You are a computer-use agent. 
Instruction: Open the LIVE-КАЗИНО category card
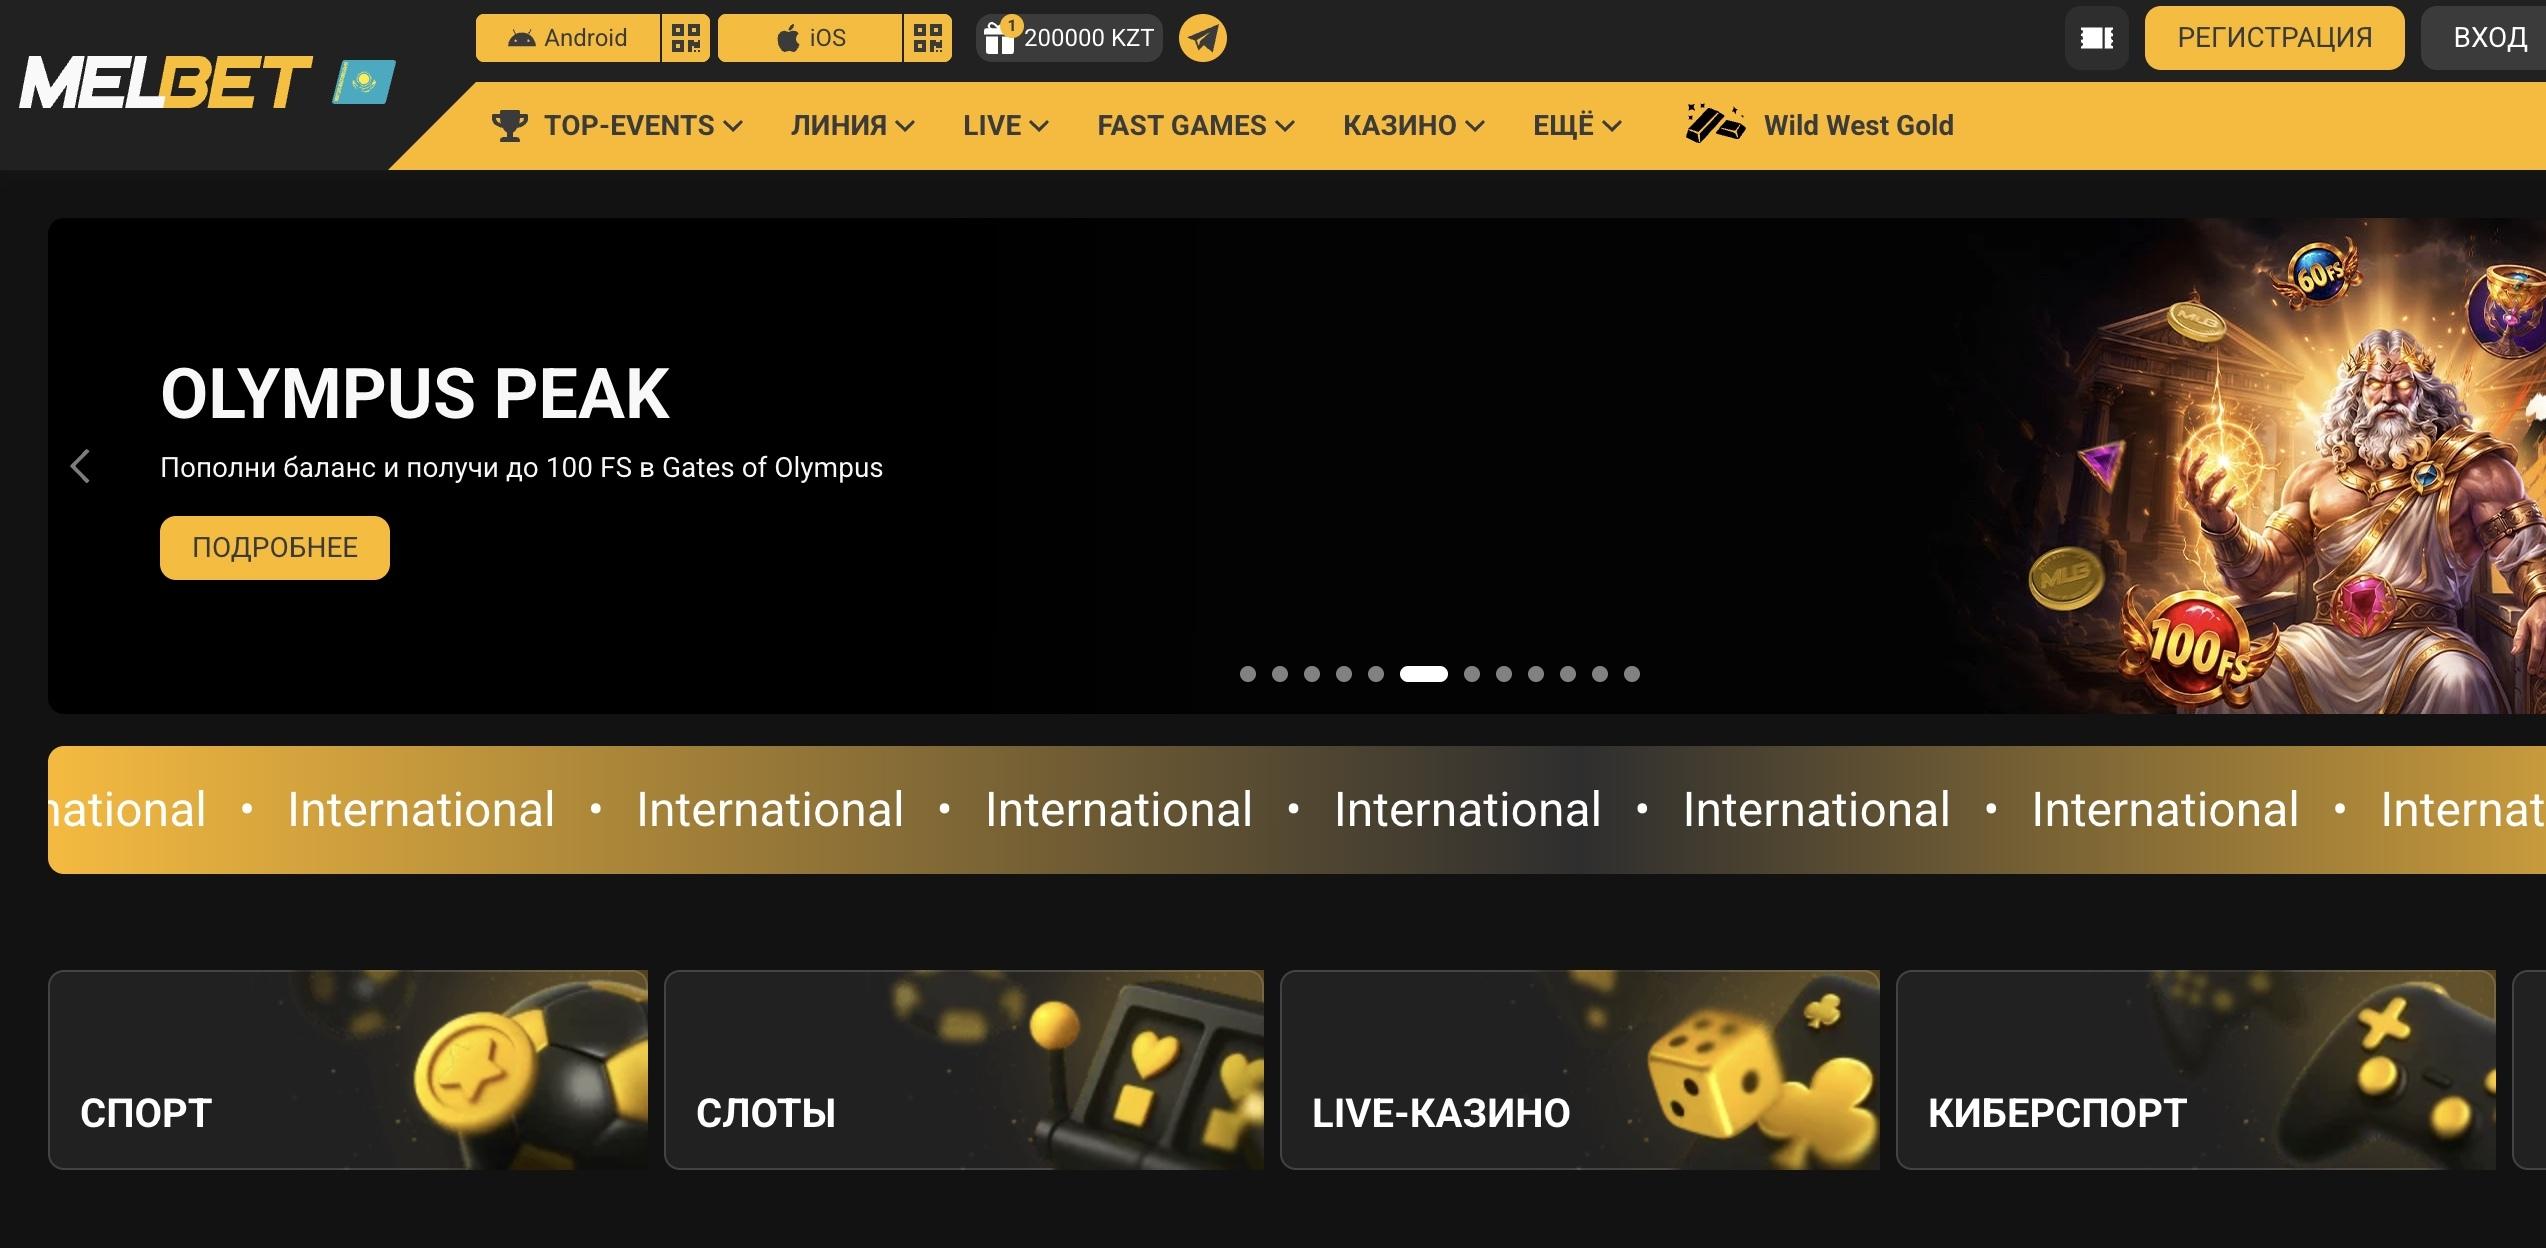coord(1580,1070)
